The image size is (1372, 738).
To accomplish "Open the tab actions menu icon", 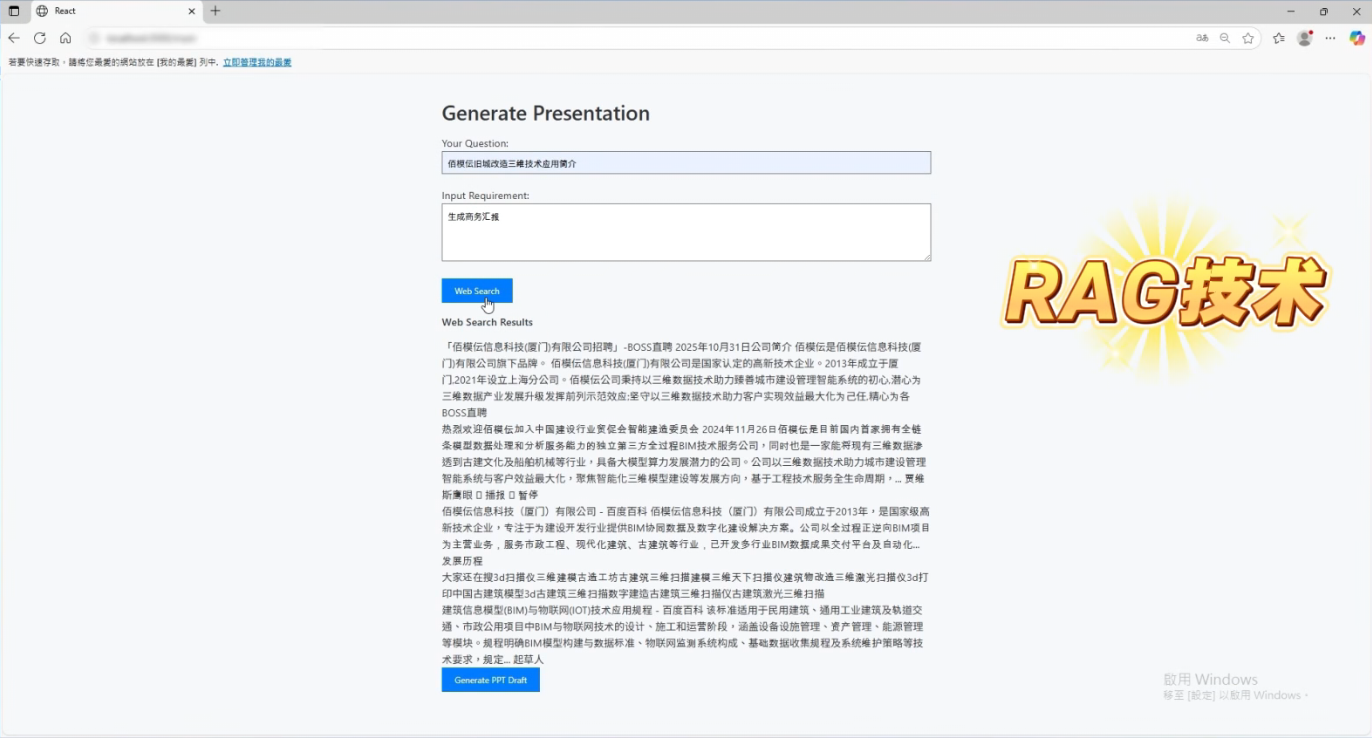I will (x=14, y=11).
